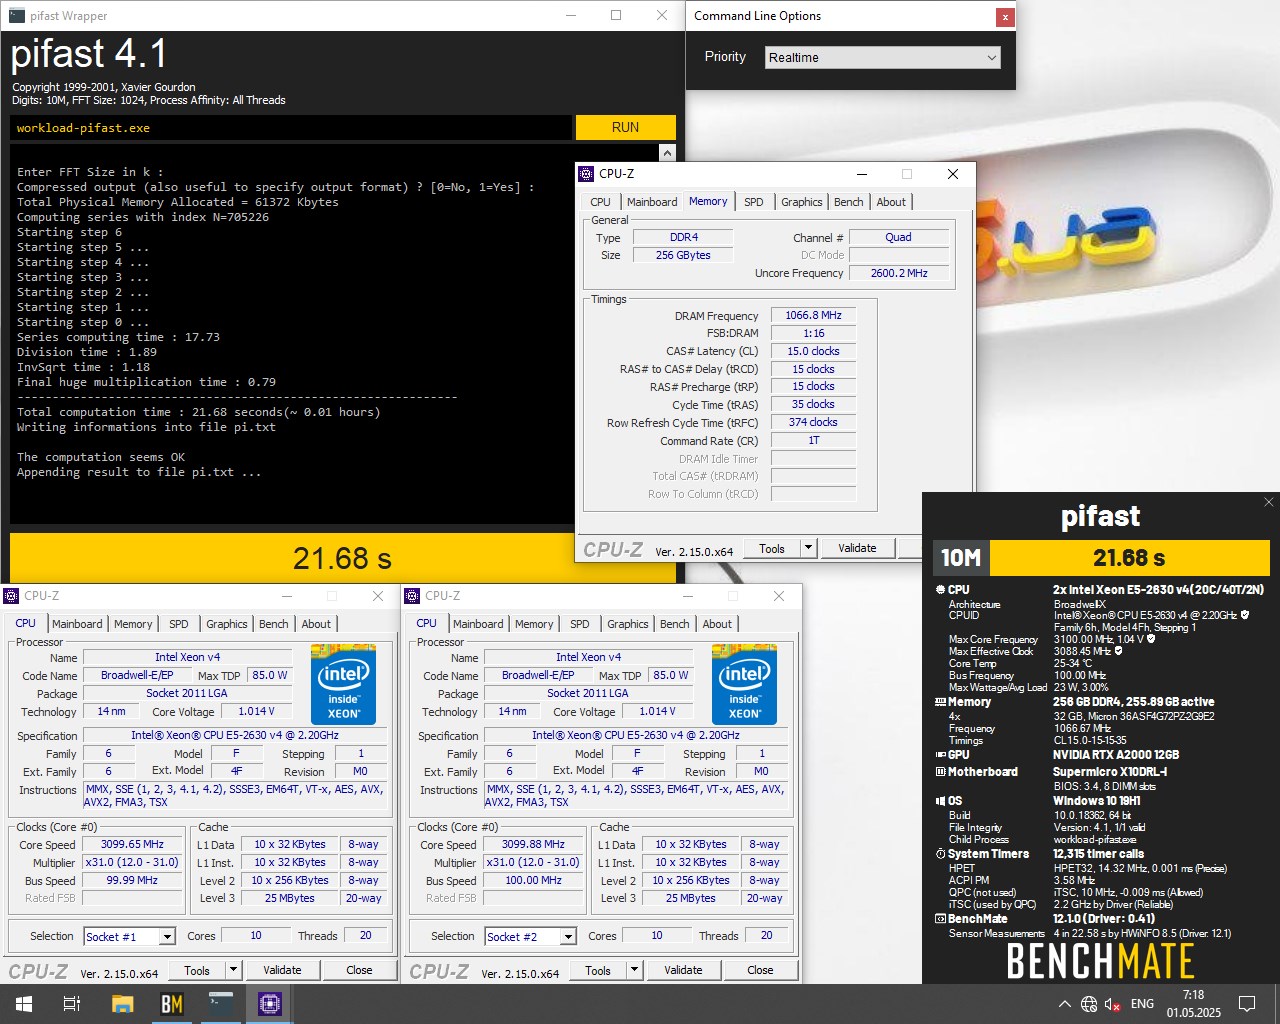Select the CPU tab in CPU-Z Memory window
The width and height of the screenshot is (1280, 1024).
[600, 202]
